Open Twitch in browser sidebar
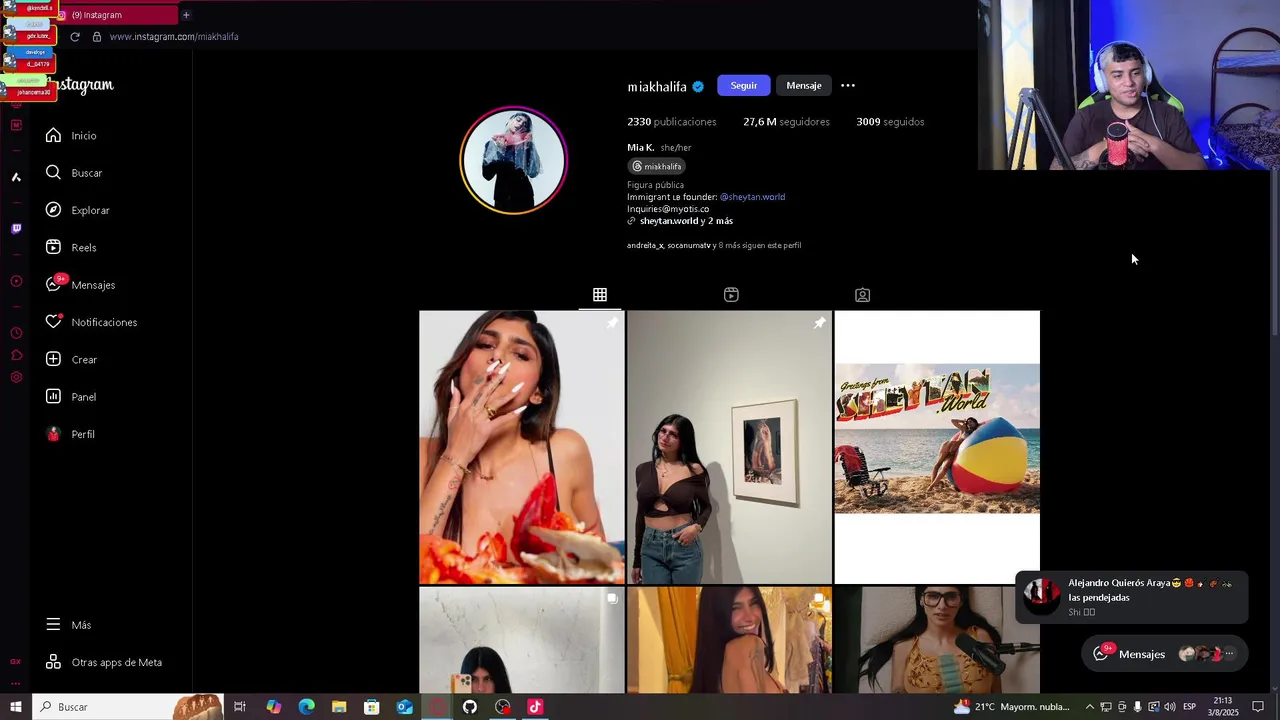The width and height of the screenshot is (1280, 720). point(16,229)
